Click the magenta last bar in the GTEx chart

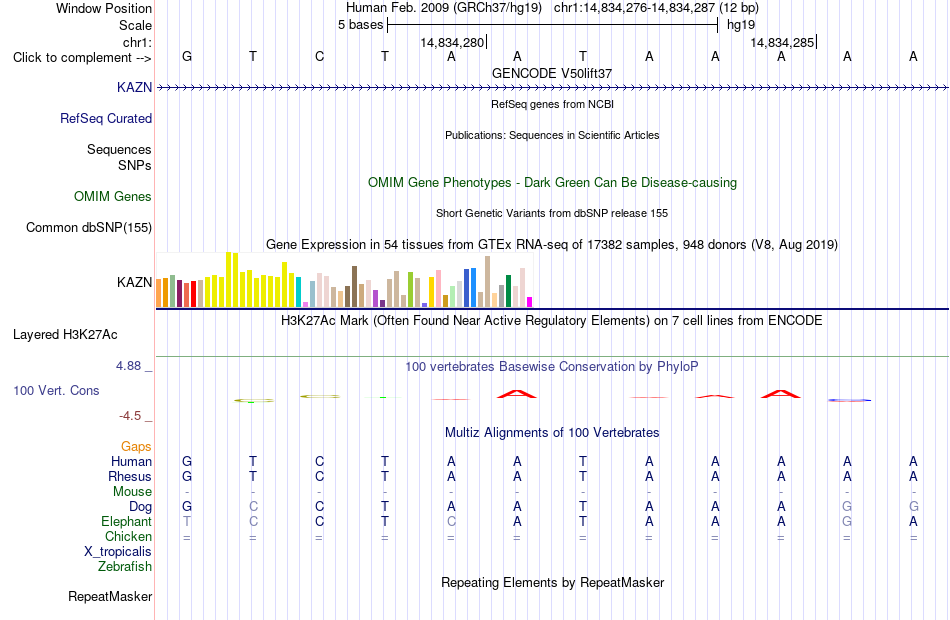(x=530, y=302)
